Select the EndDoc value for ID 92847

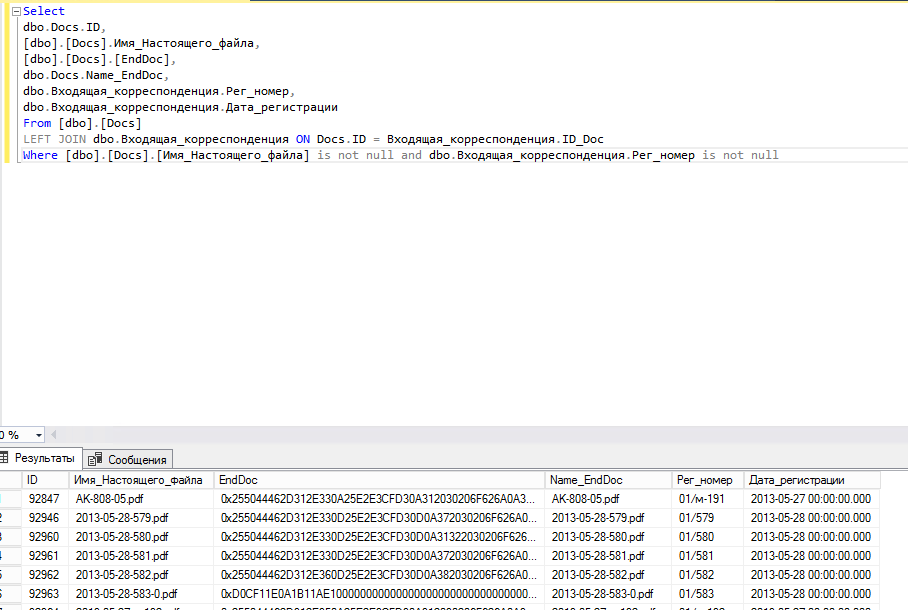tap(379, 499)
